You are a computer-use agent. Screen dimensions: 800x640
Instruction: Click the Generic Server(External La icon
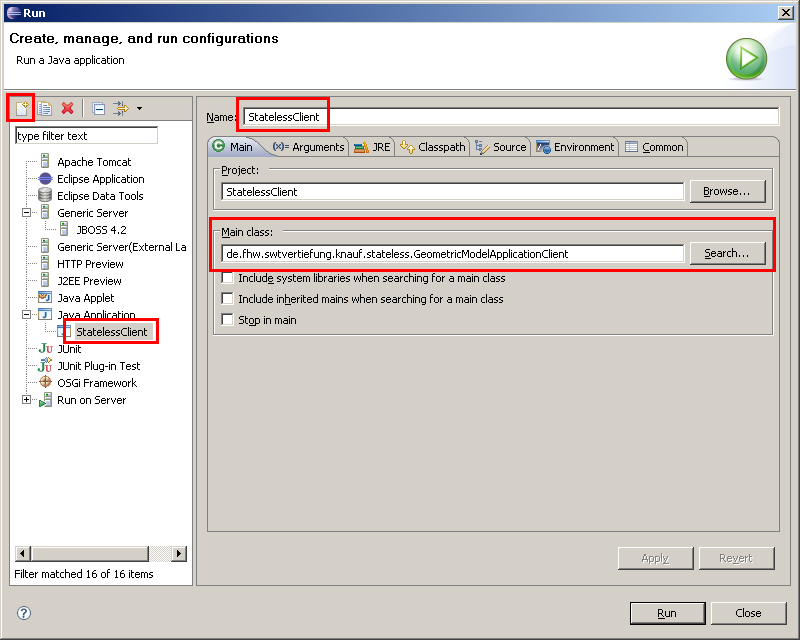coord(45,247)
